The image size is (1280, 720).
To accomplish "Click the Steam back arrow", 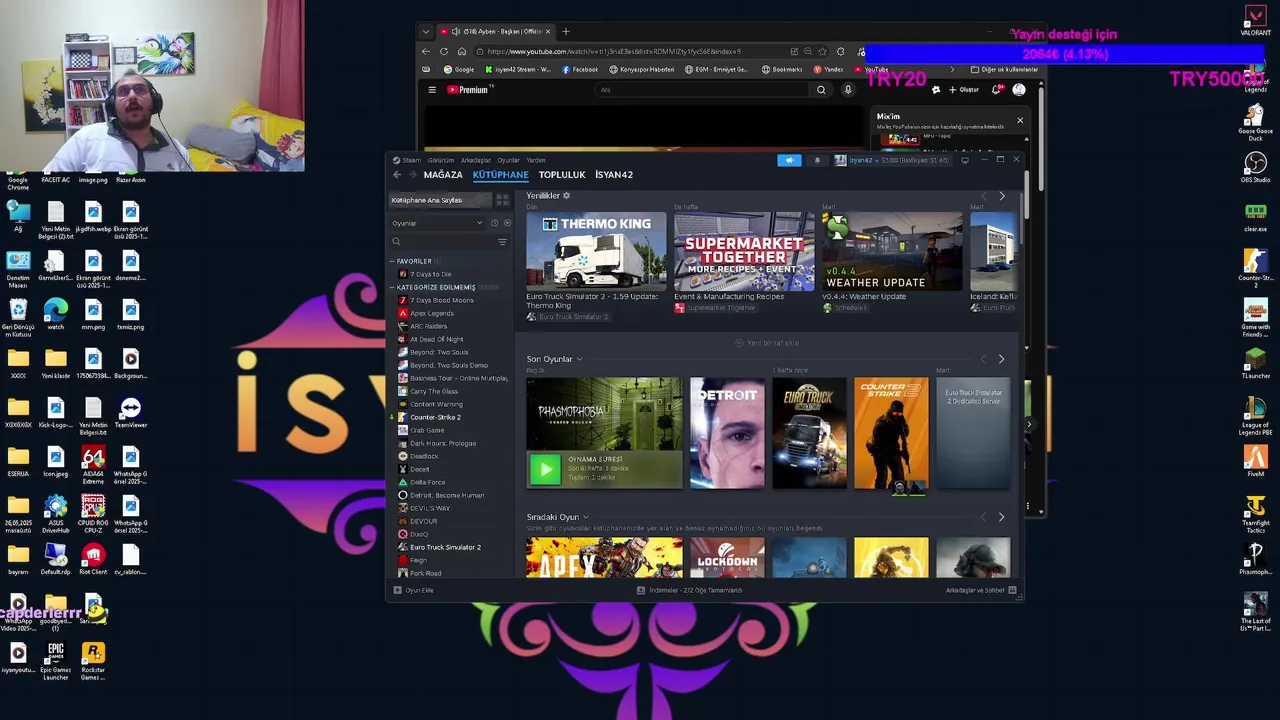I will (x=397, y=175).
